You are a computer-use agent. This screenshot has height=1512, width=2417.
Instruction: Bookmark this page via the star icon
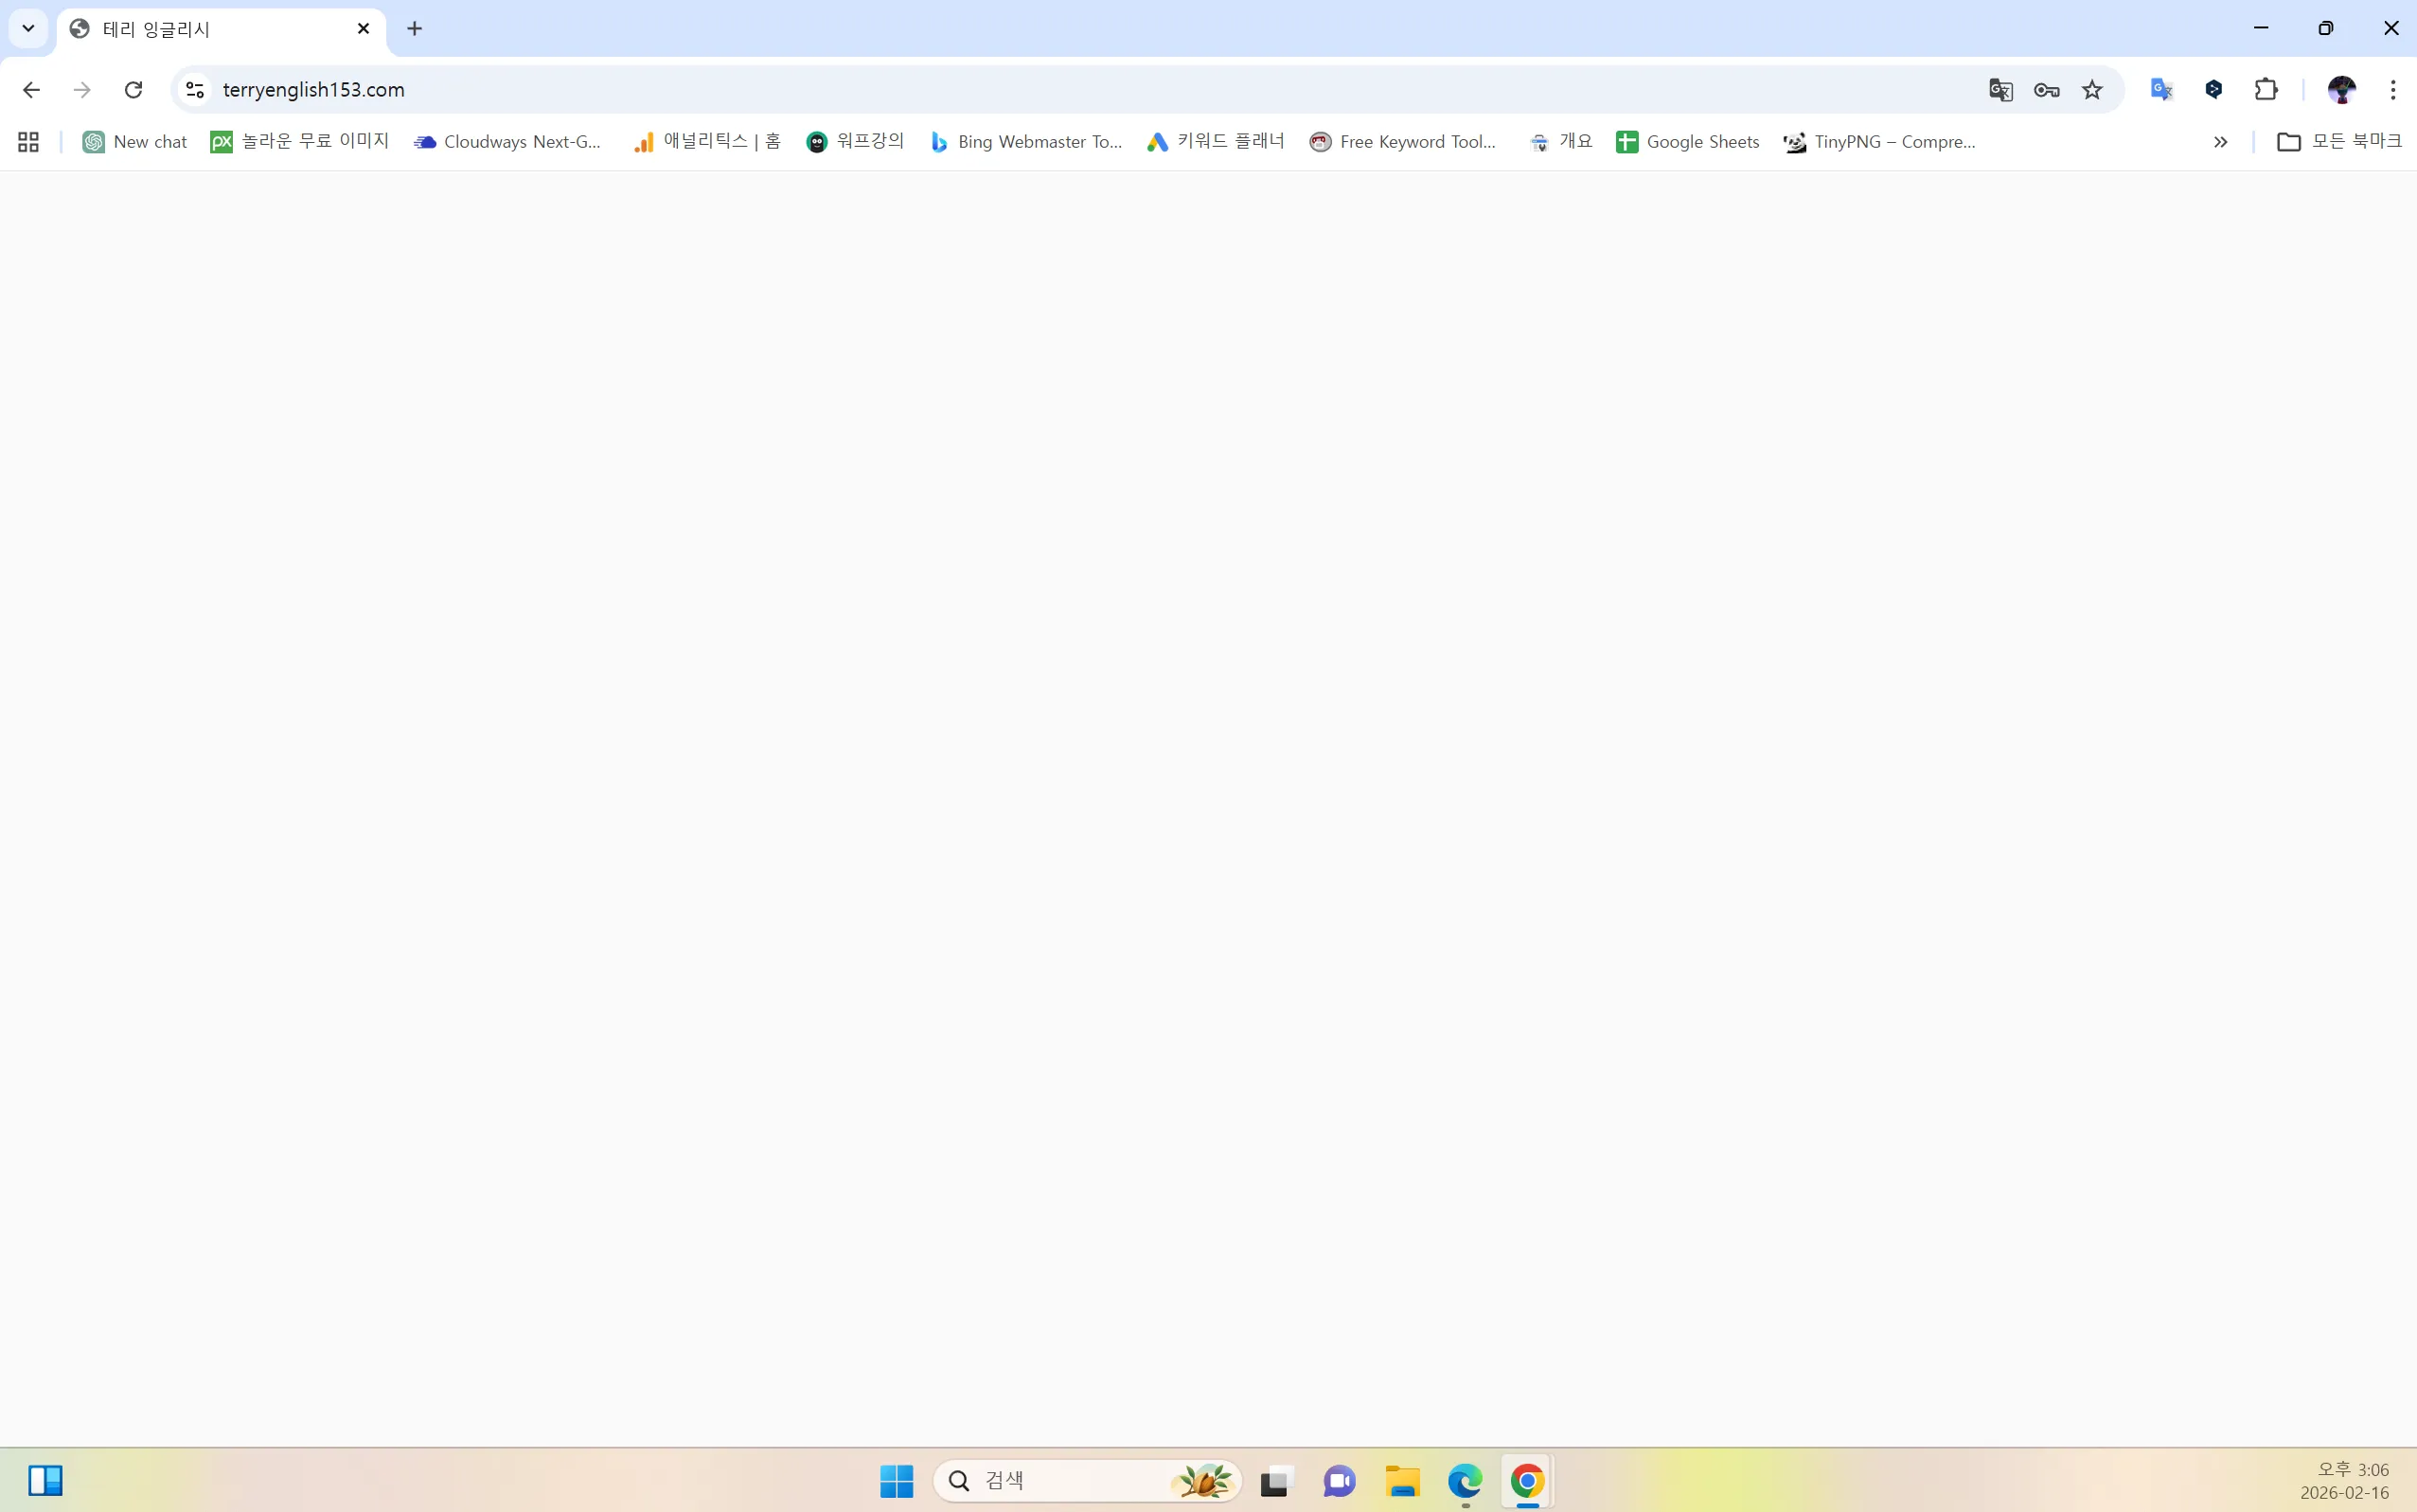coord(2092,89)
